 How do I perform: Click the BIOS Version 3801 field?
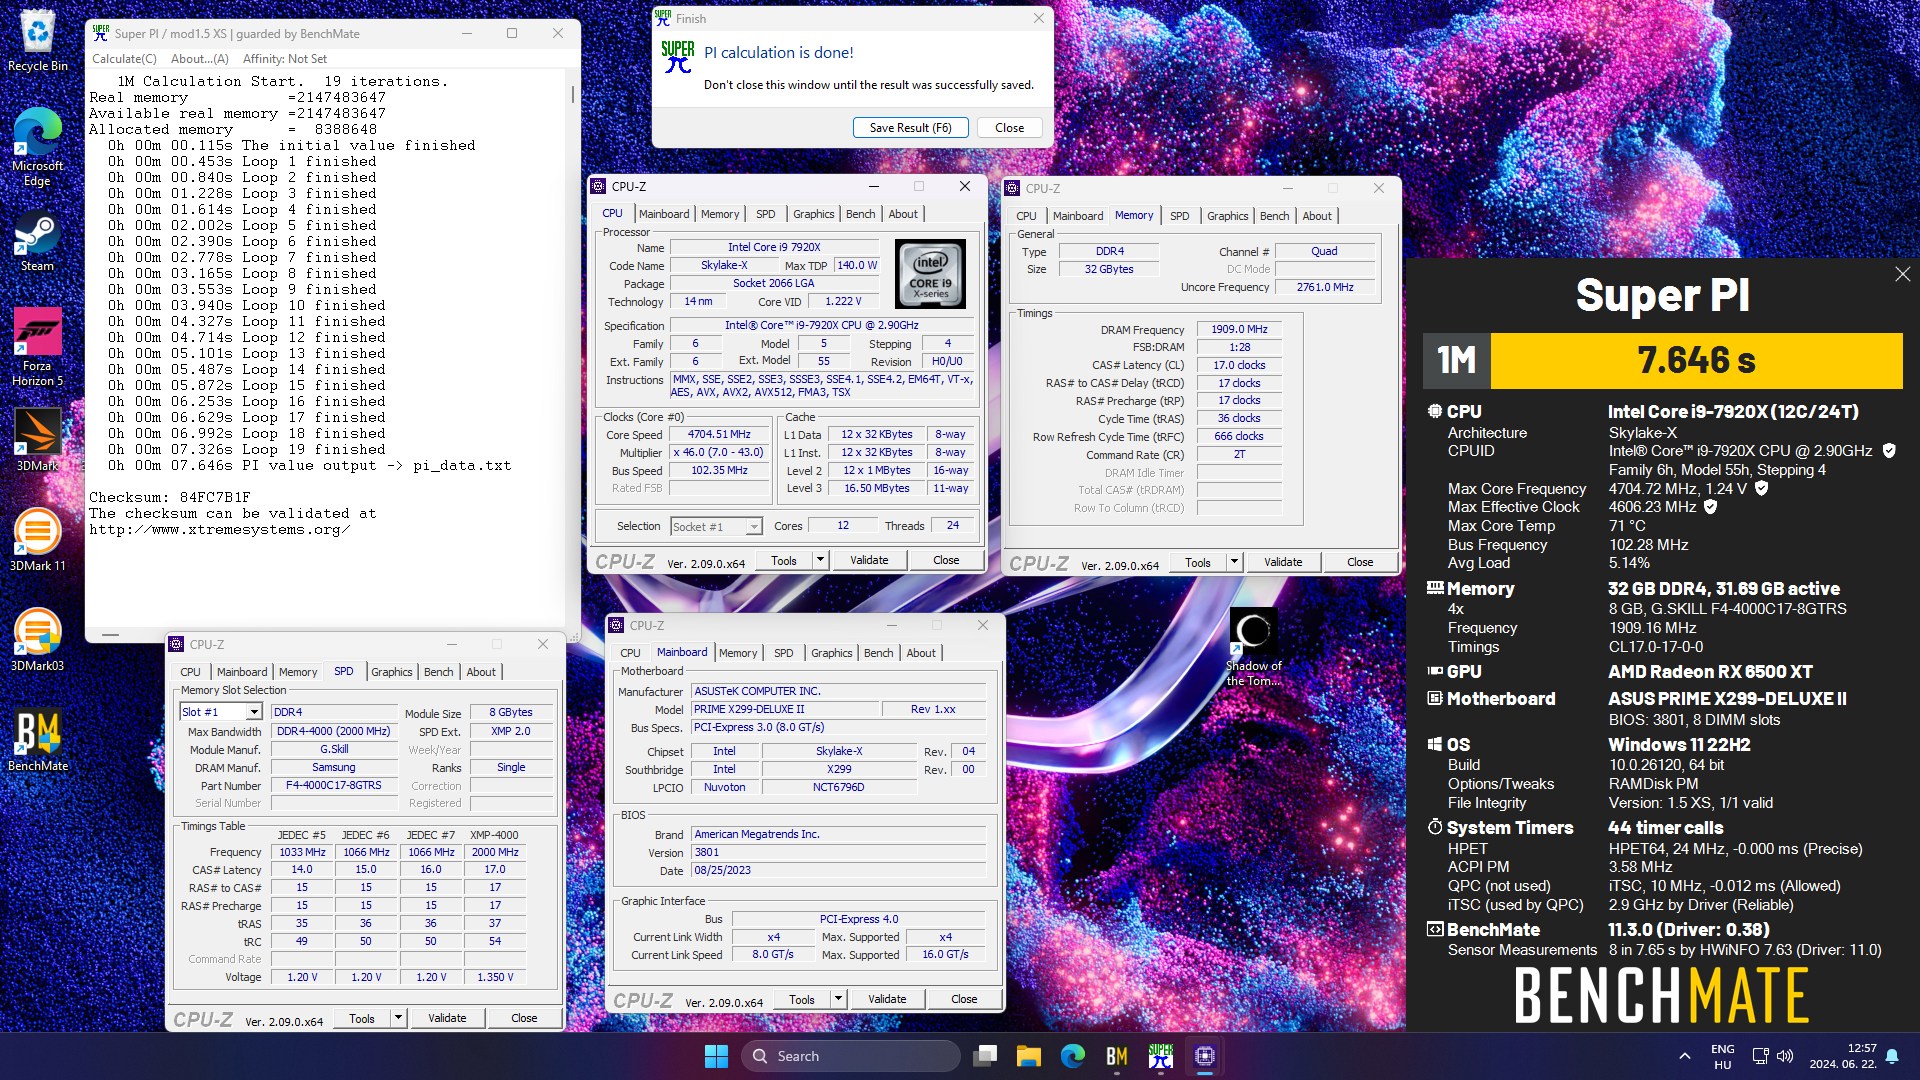[838, 853]
